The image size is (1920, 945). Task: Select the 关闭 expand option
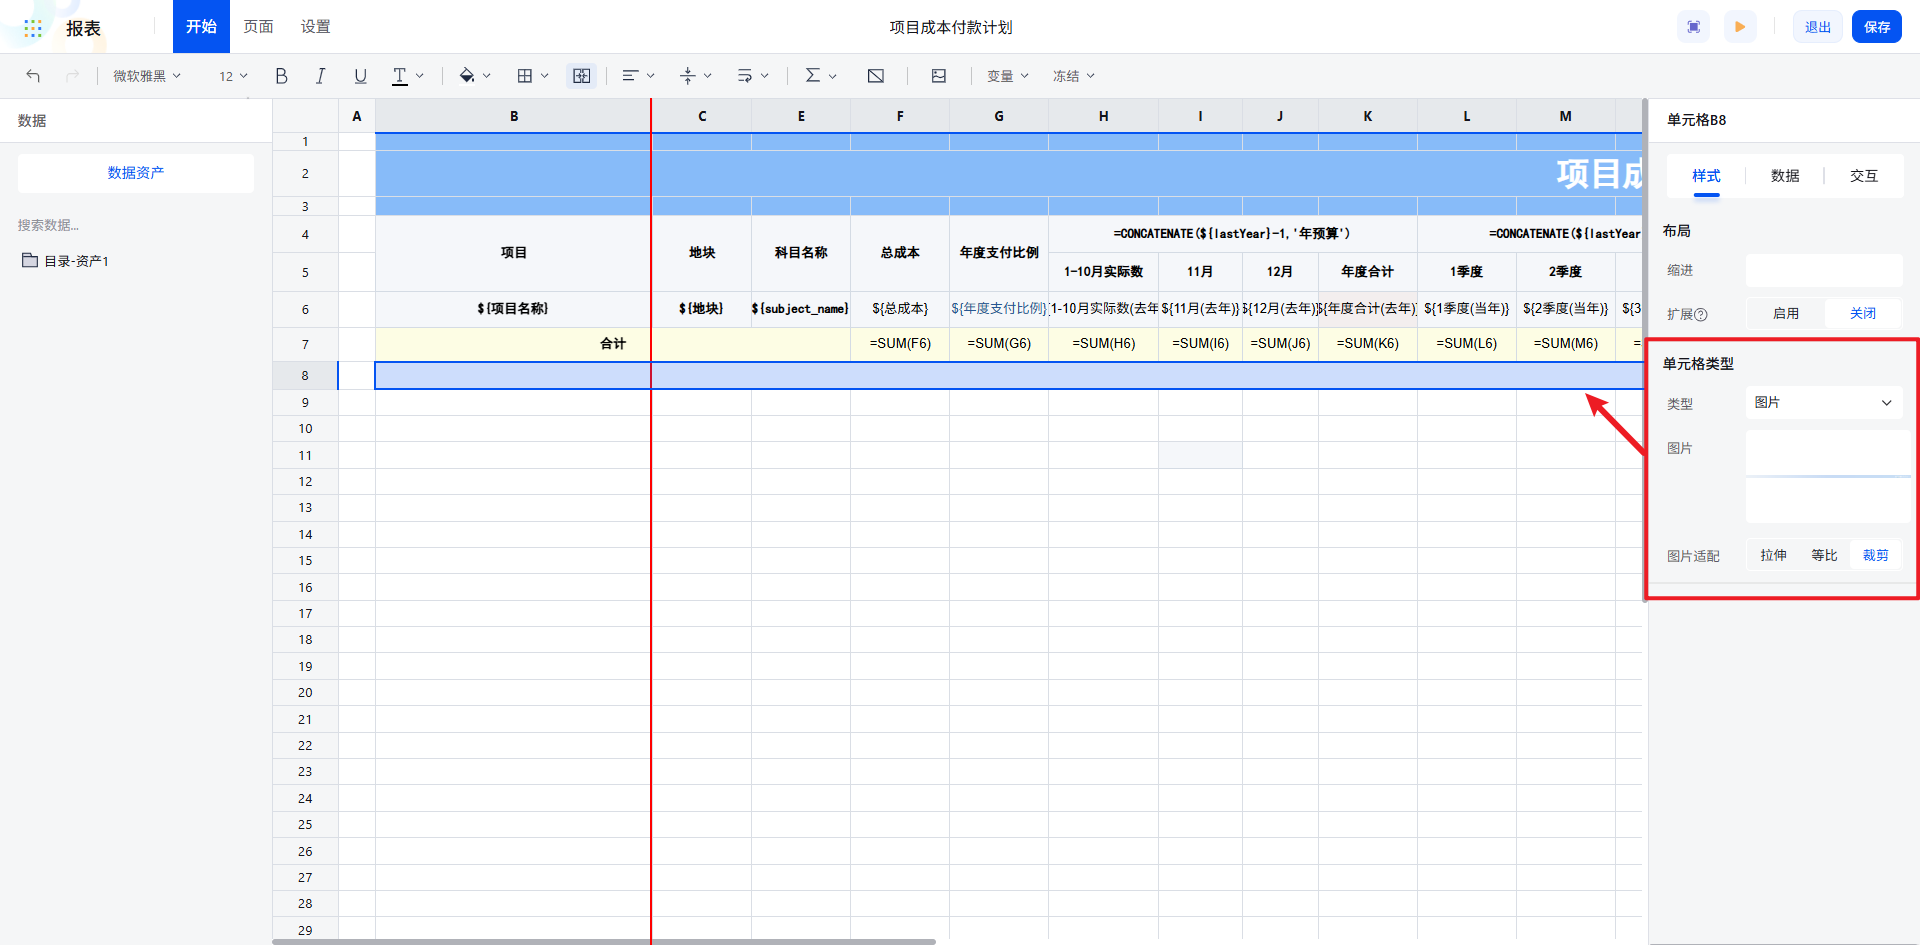tap(1863, 314)
